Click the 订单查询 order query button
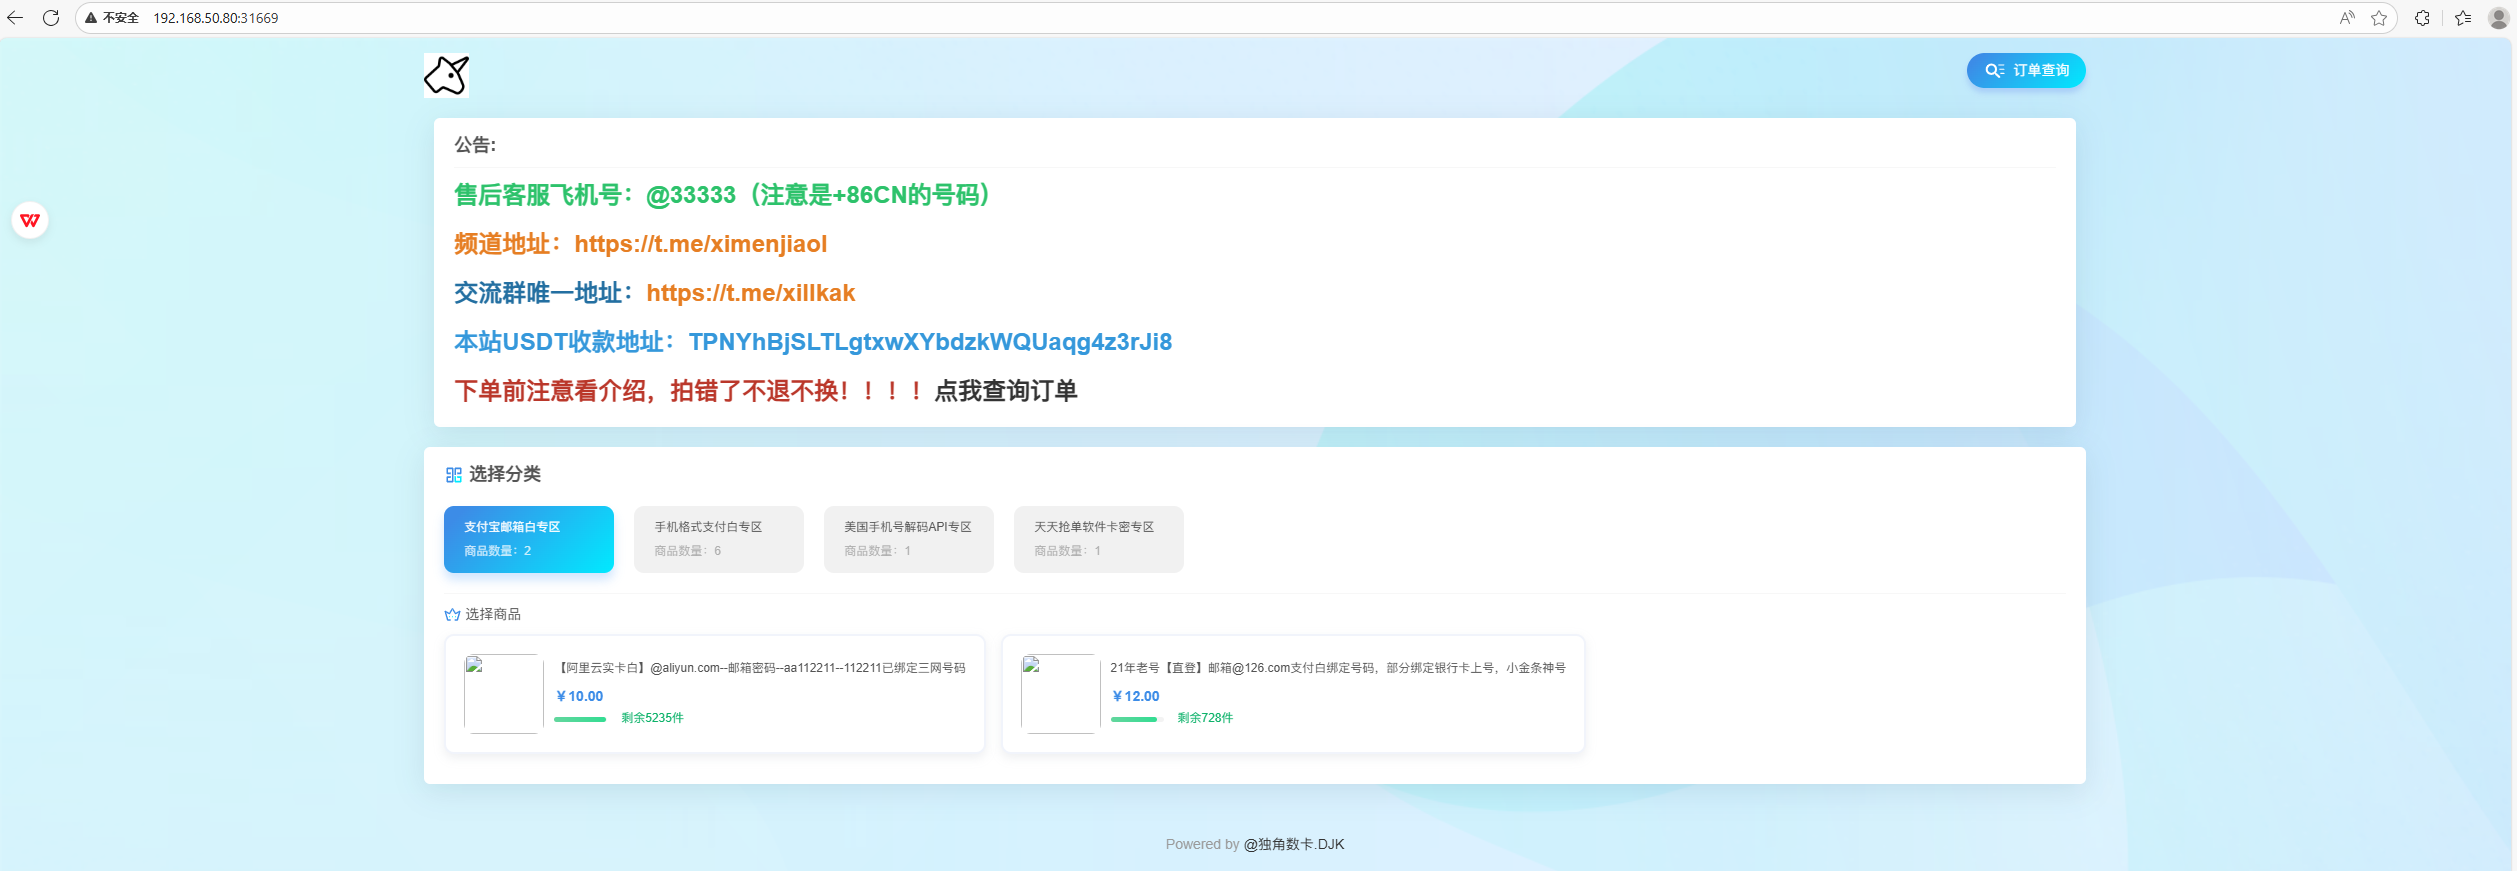 (x=2025, y=70)
